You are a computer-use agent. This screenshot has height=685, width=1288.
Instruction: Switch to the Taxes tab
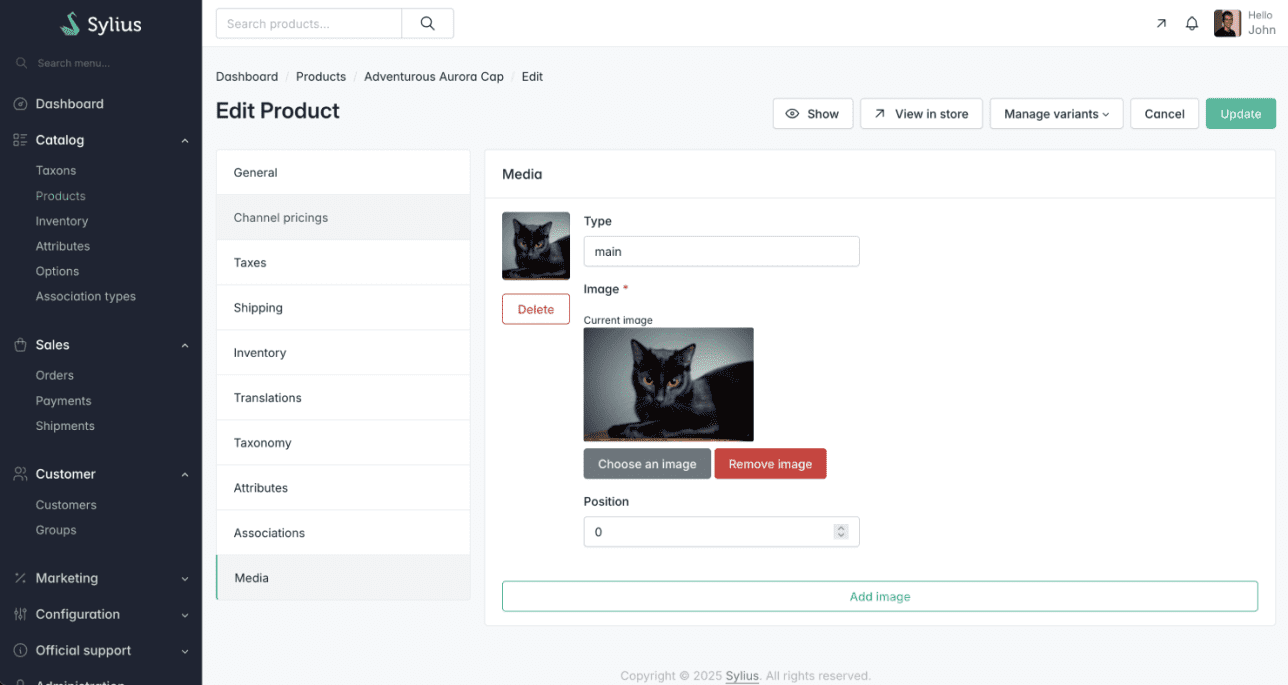pos(343,263)
